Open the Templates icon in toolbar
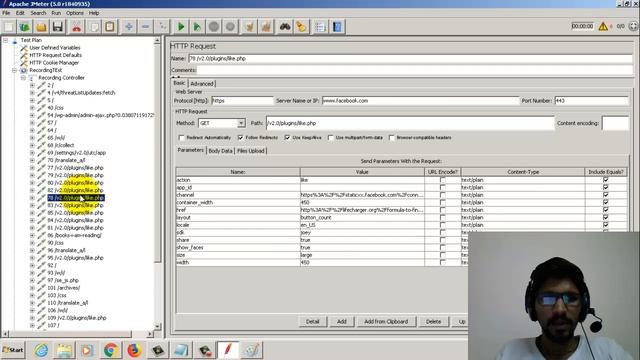 pyautogui.click(x=24, y=27)
